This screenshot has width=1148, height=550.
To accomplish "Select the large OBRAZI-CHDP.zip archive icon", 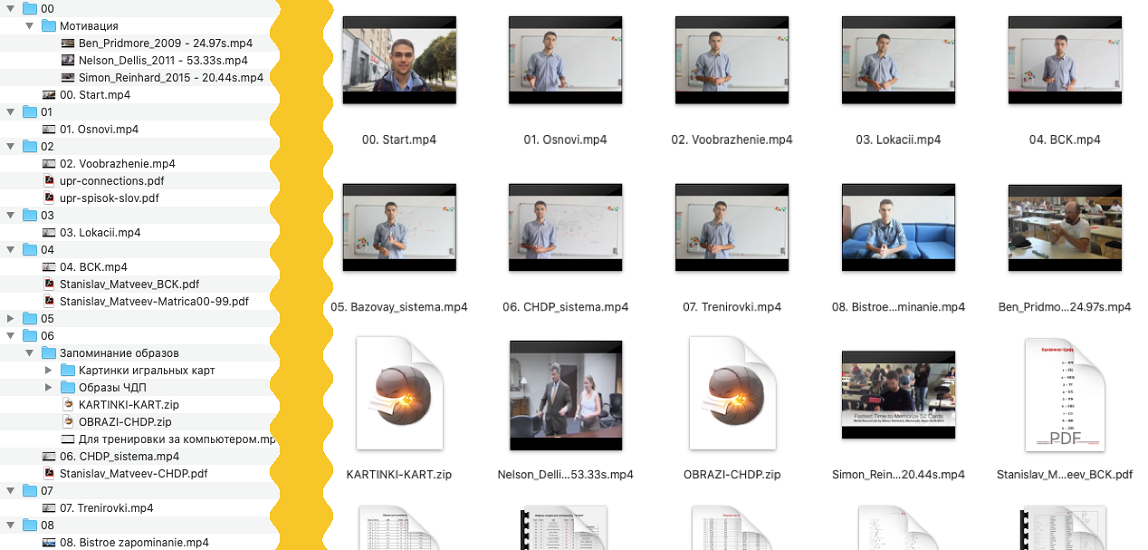I will pyautogui.click(x=732, y=393).
